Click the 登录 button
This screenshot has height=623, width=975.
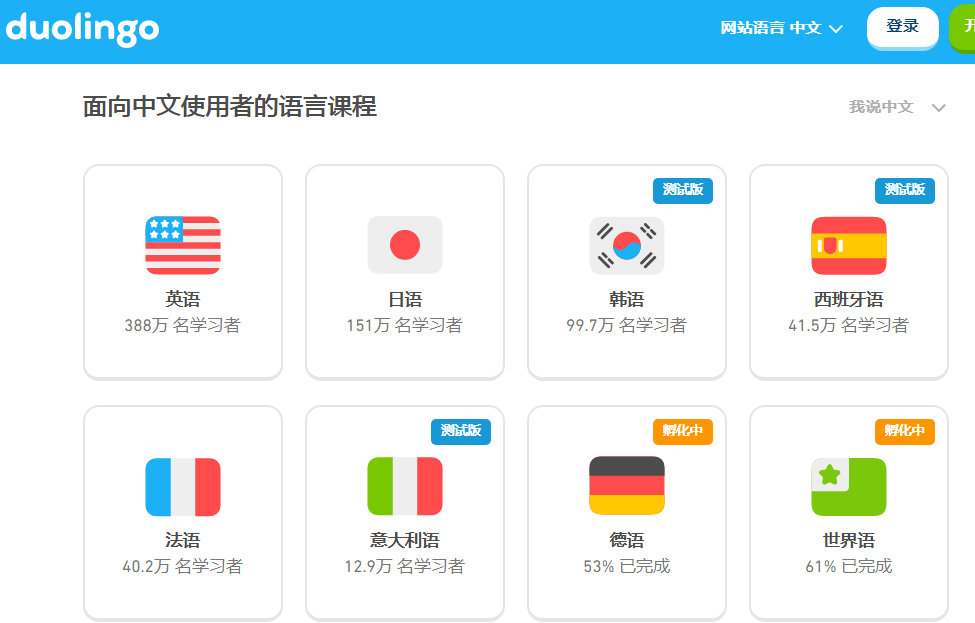[x=902, y=27]
